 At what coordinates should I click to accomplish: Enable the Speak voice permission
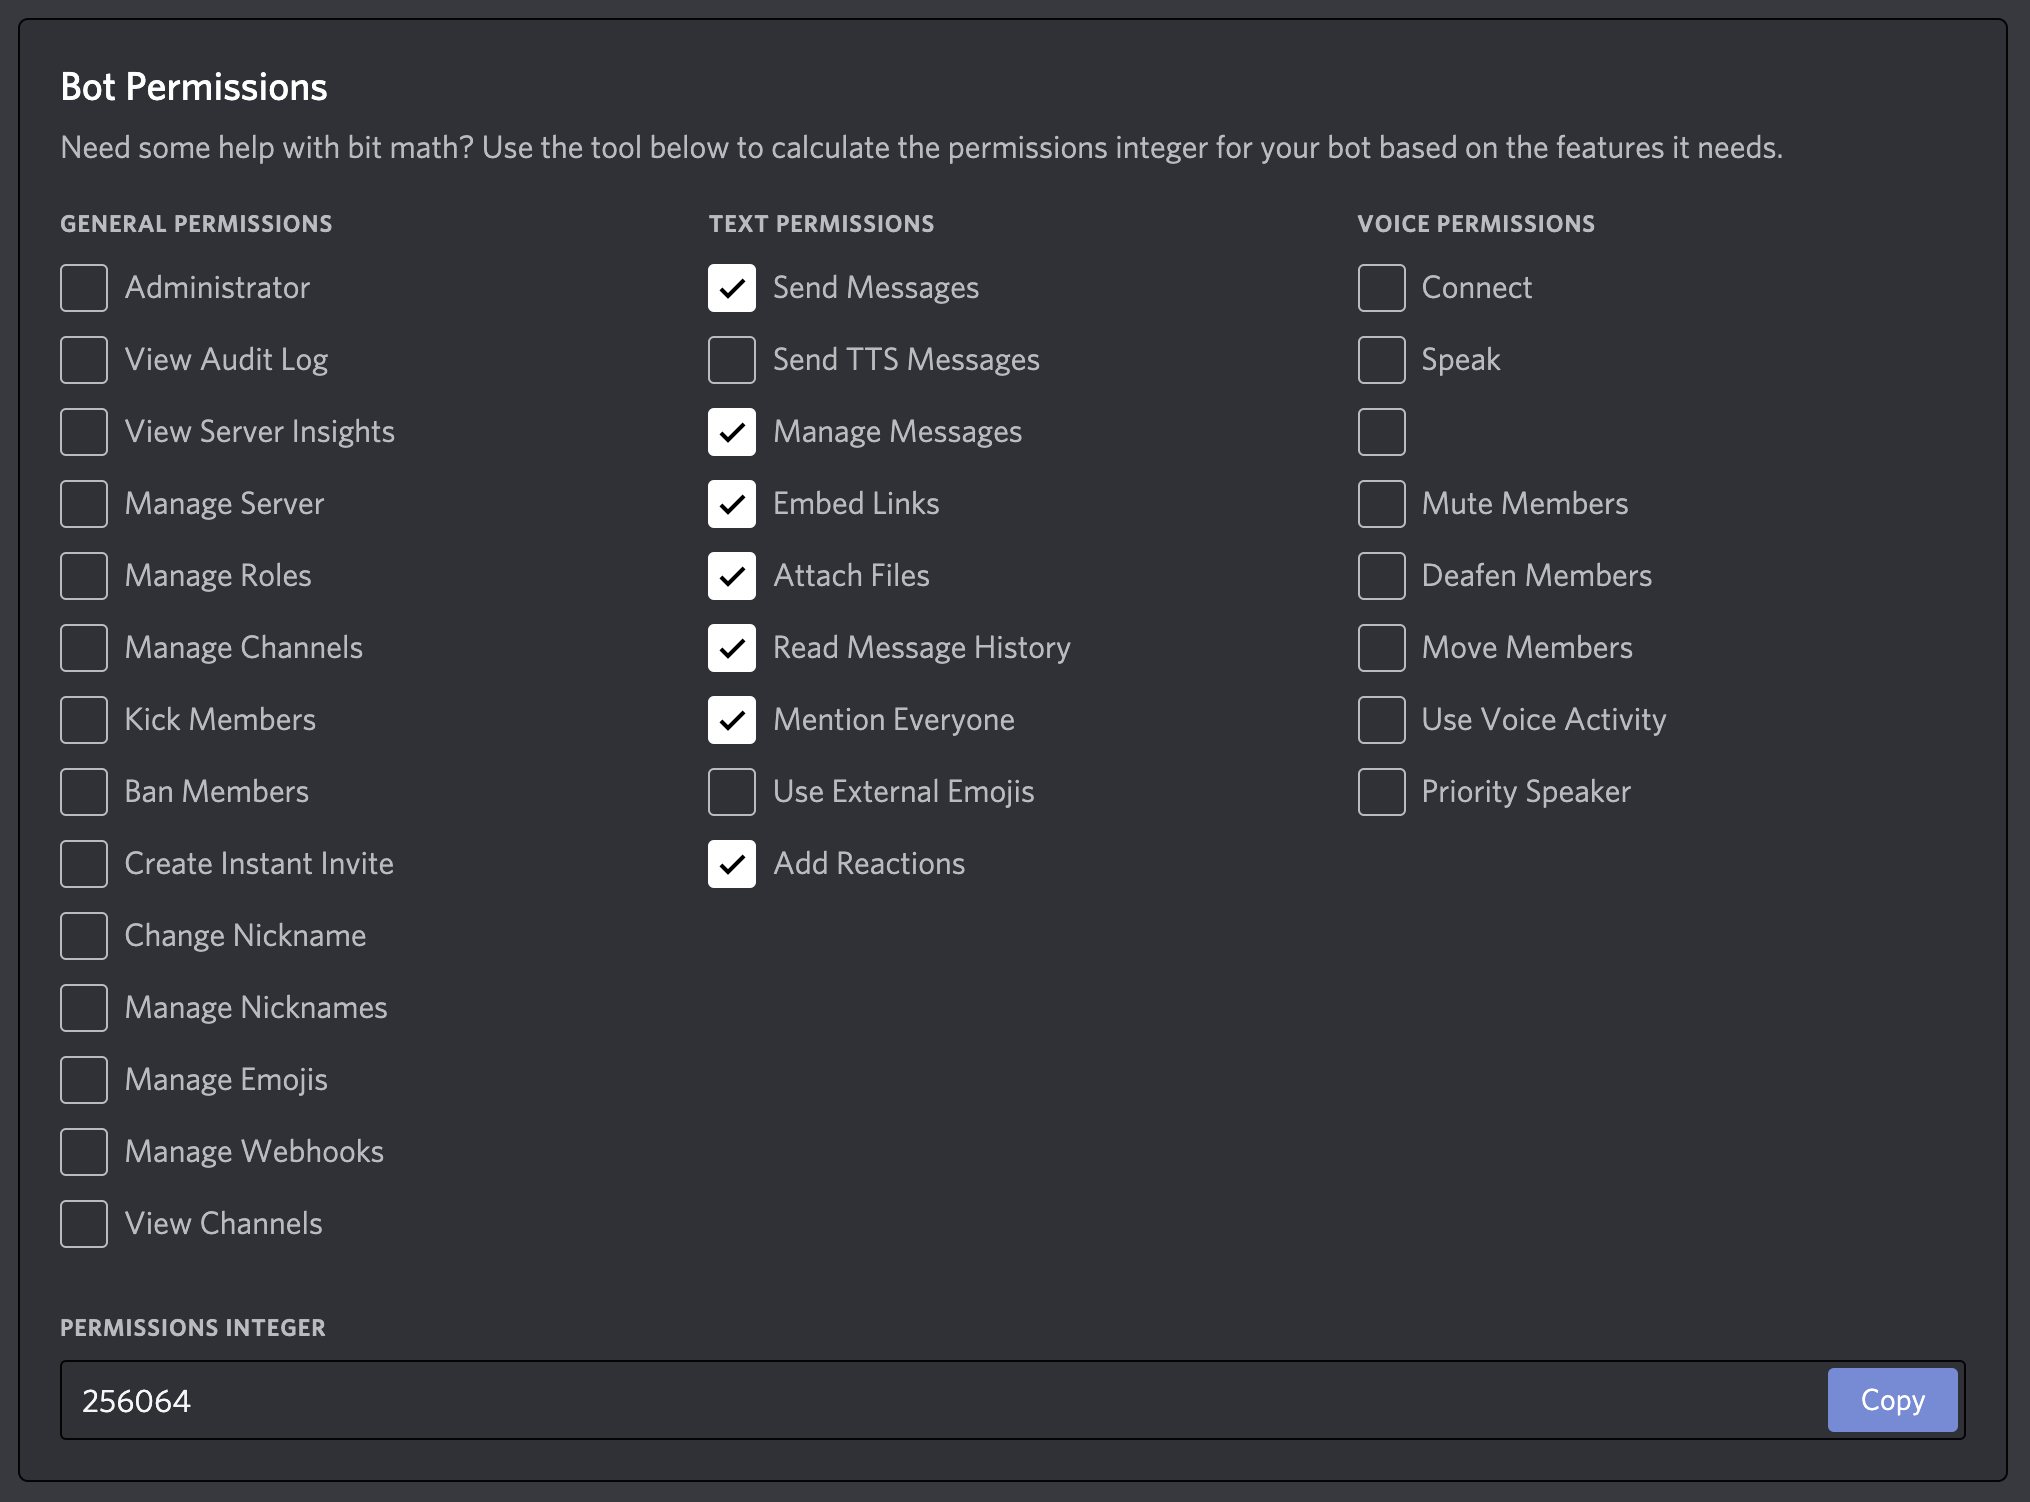click(1381, 360)
